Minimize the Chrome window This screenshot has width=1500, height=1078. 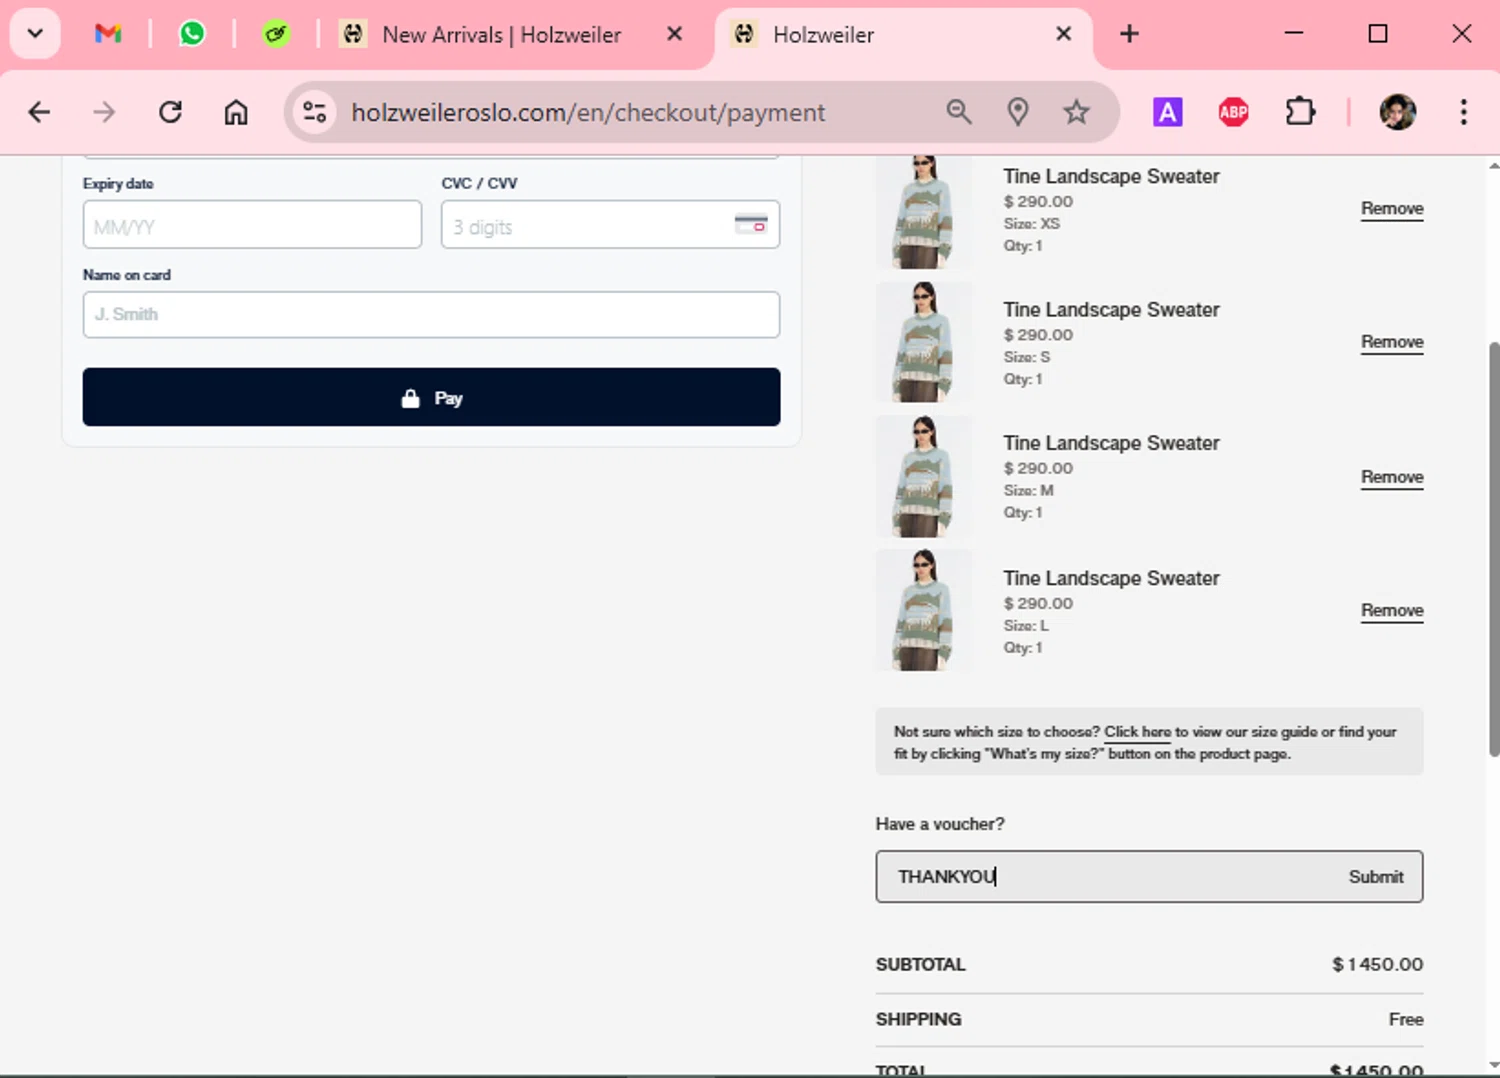coord(1294,33)
